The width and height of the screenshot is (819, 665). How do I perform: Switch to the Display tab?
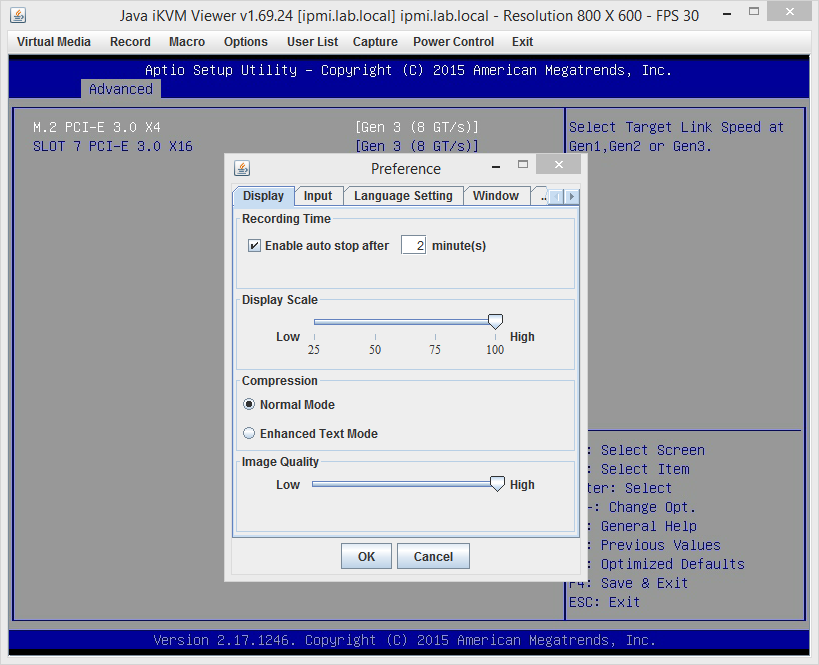(x=263, y=196)
